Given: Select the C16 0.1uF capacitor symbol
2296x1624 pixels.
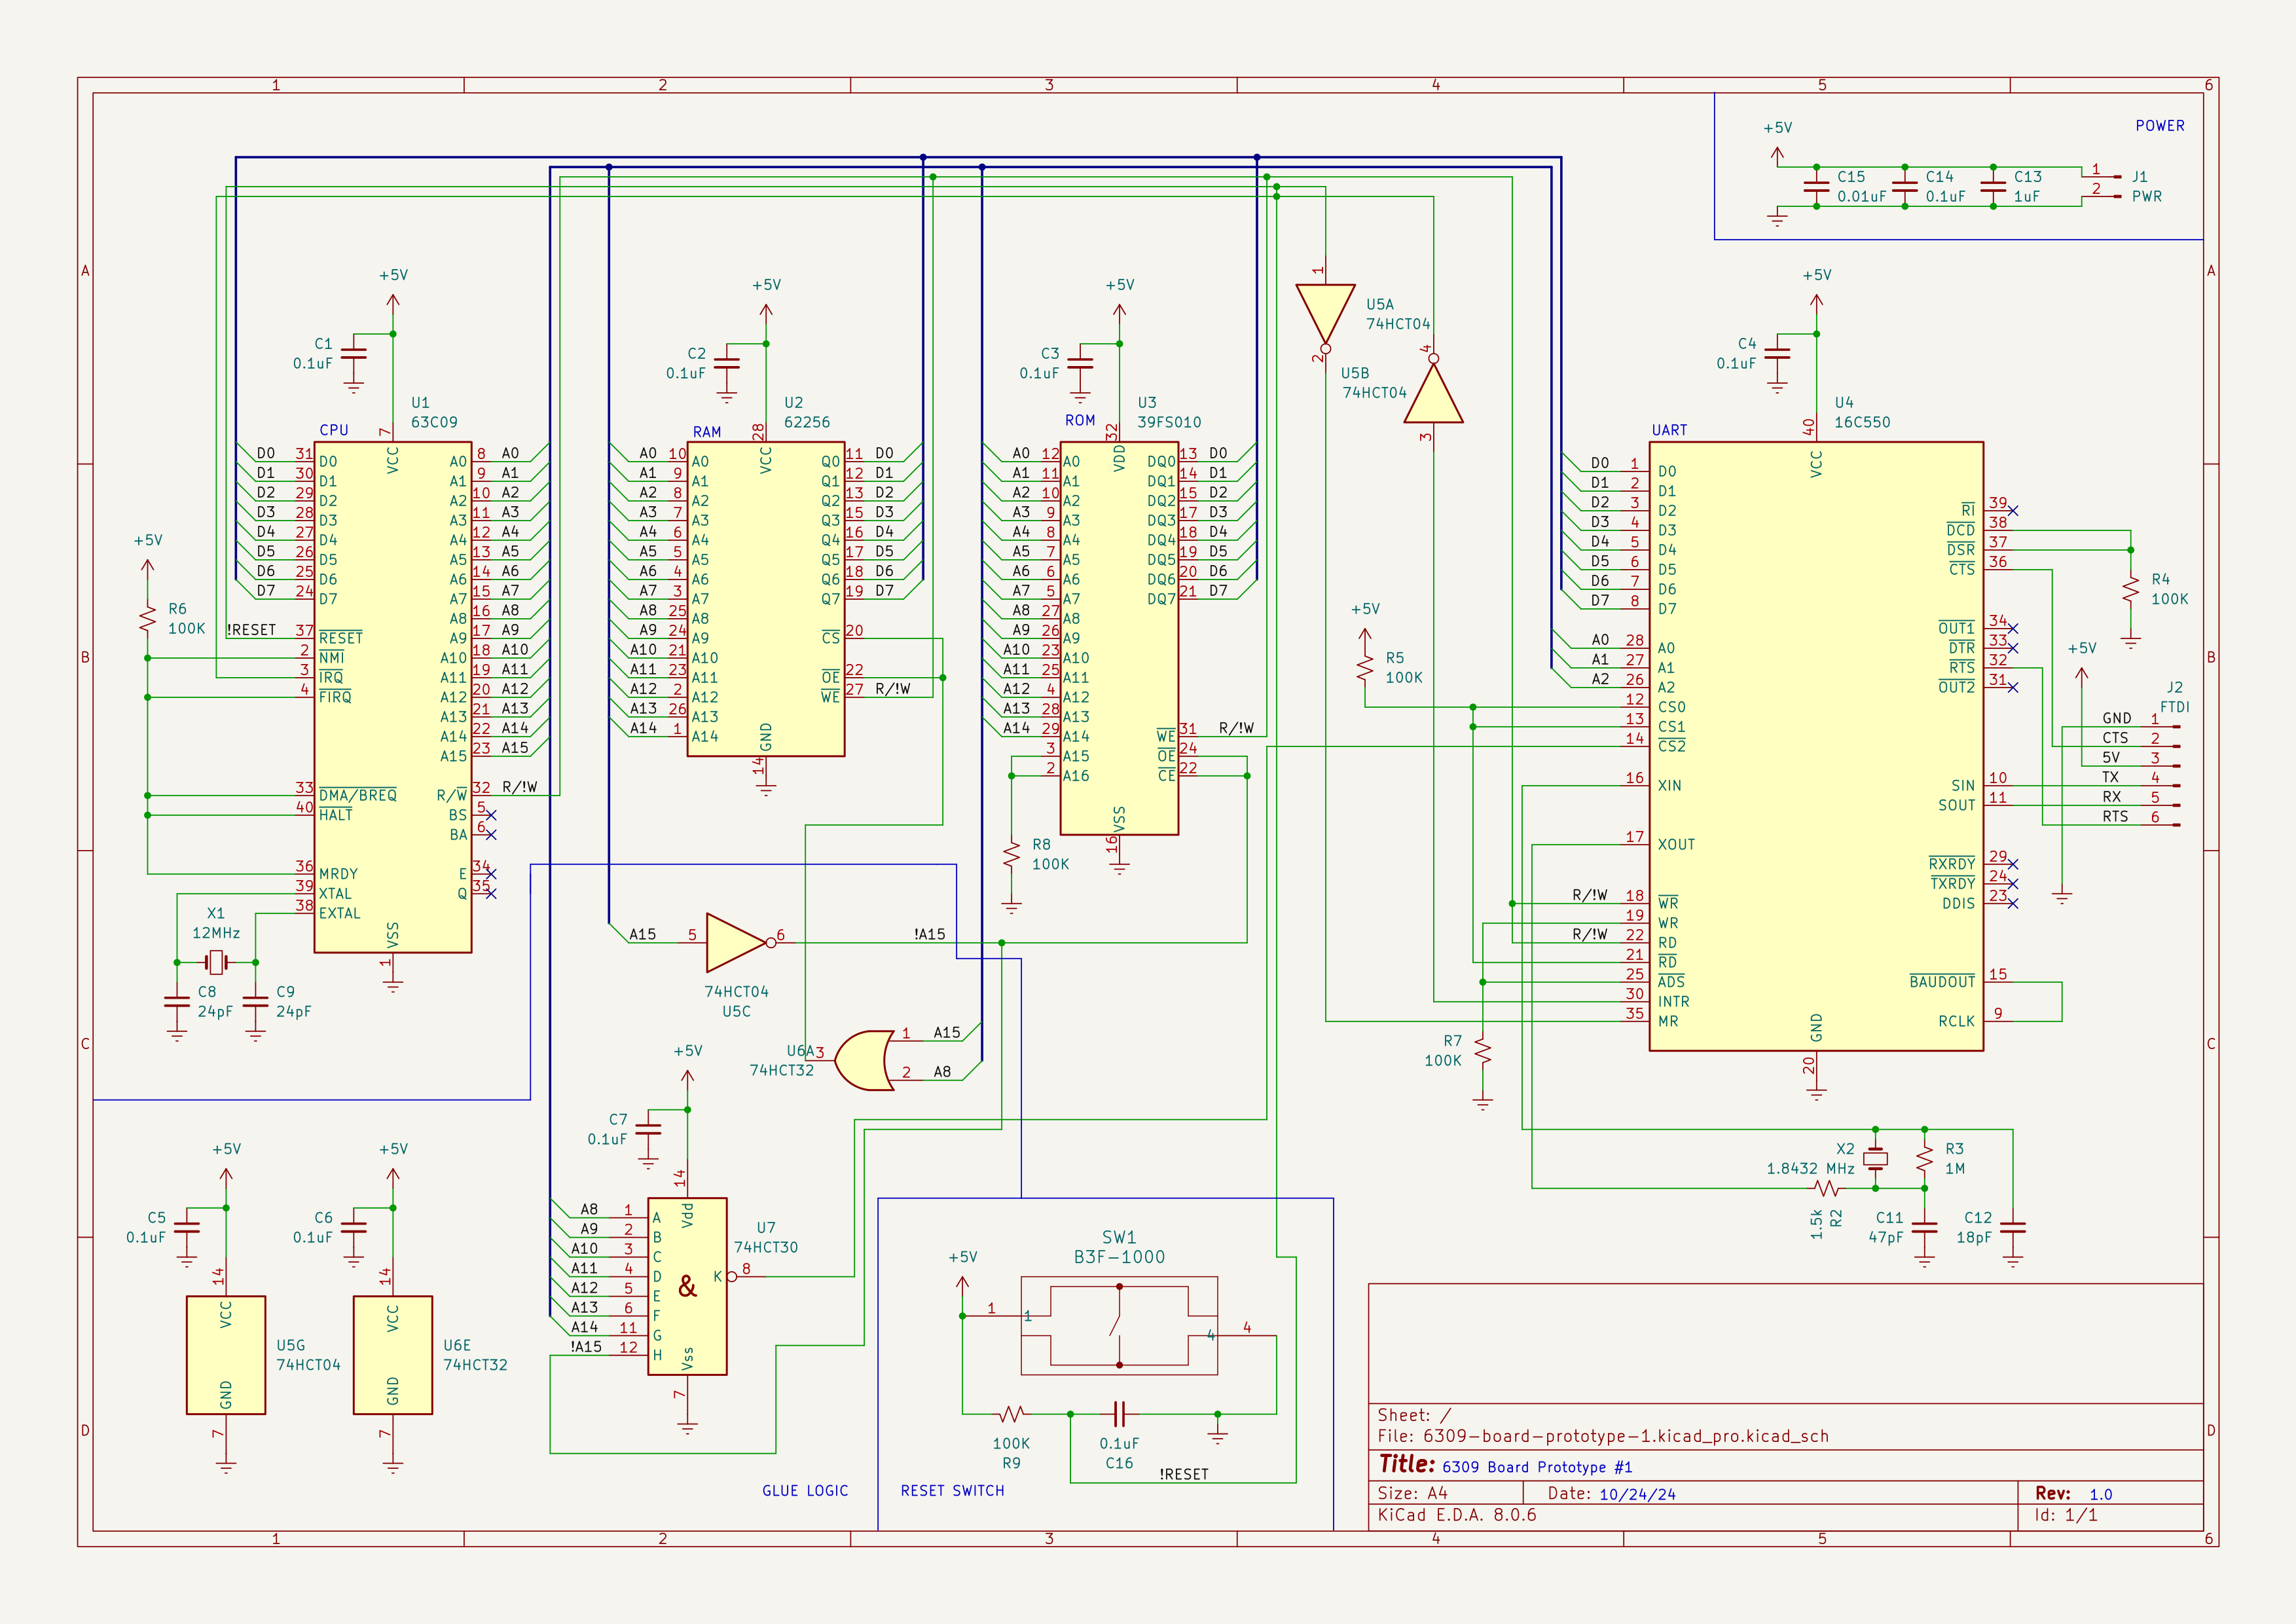Looking at the screenshot, I should tap(1119, 1413).
